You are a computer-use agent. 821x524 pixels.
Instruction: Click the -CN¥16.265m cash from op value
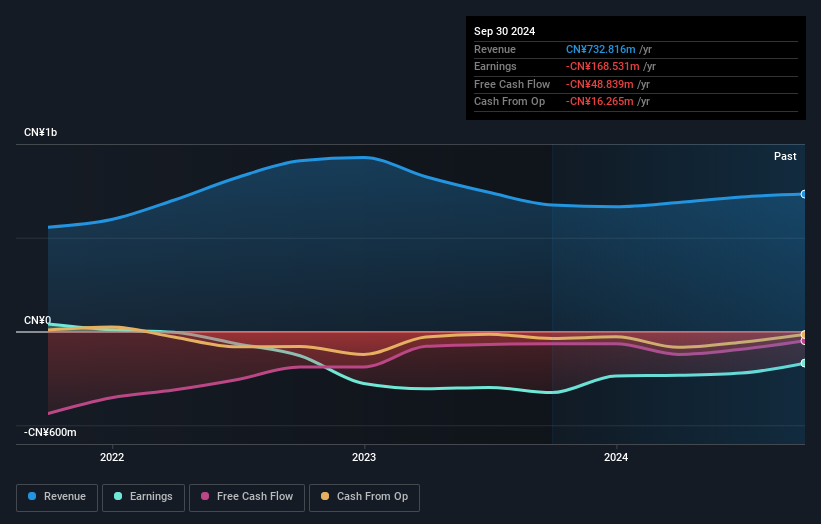[600, 102]
